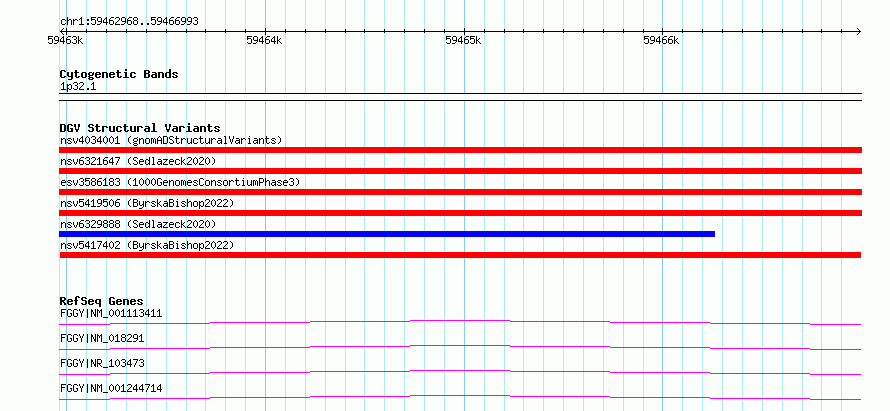
Task: Select the red bar under esv3586183
Action: tap(460, 192)
